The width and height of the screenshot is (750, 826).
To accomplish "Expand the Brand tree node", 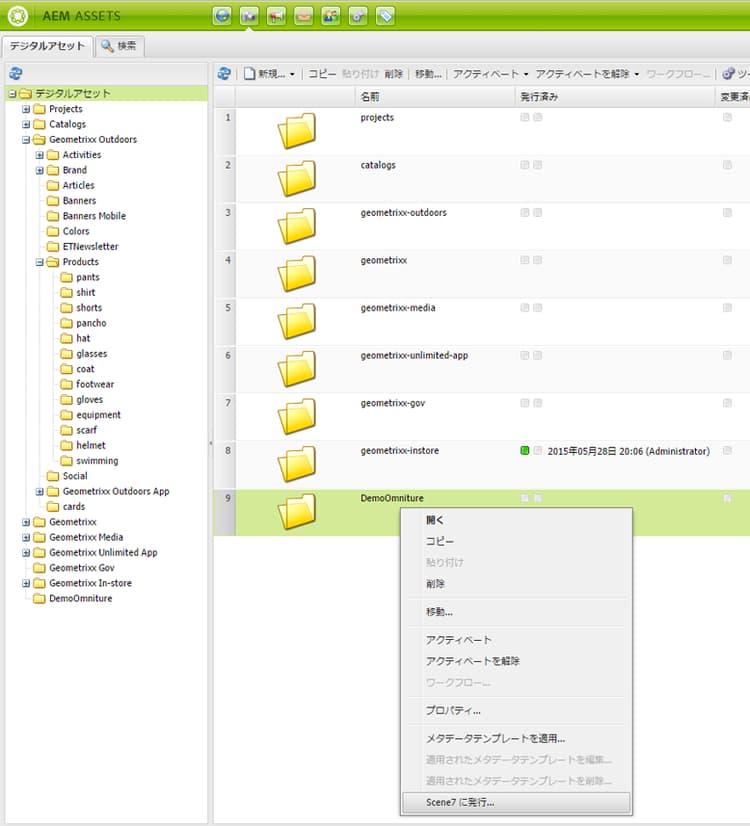I will pyautogui.click(x=40, y=170).
